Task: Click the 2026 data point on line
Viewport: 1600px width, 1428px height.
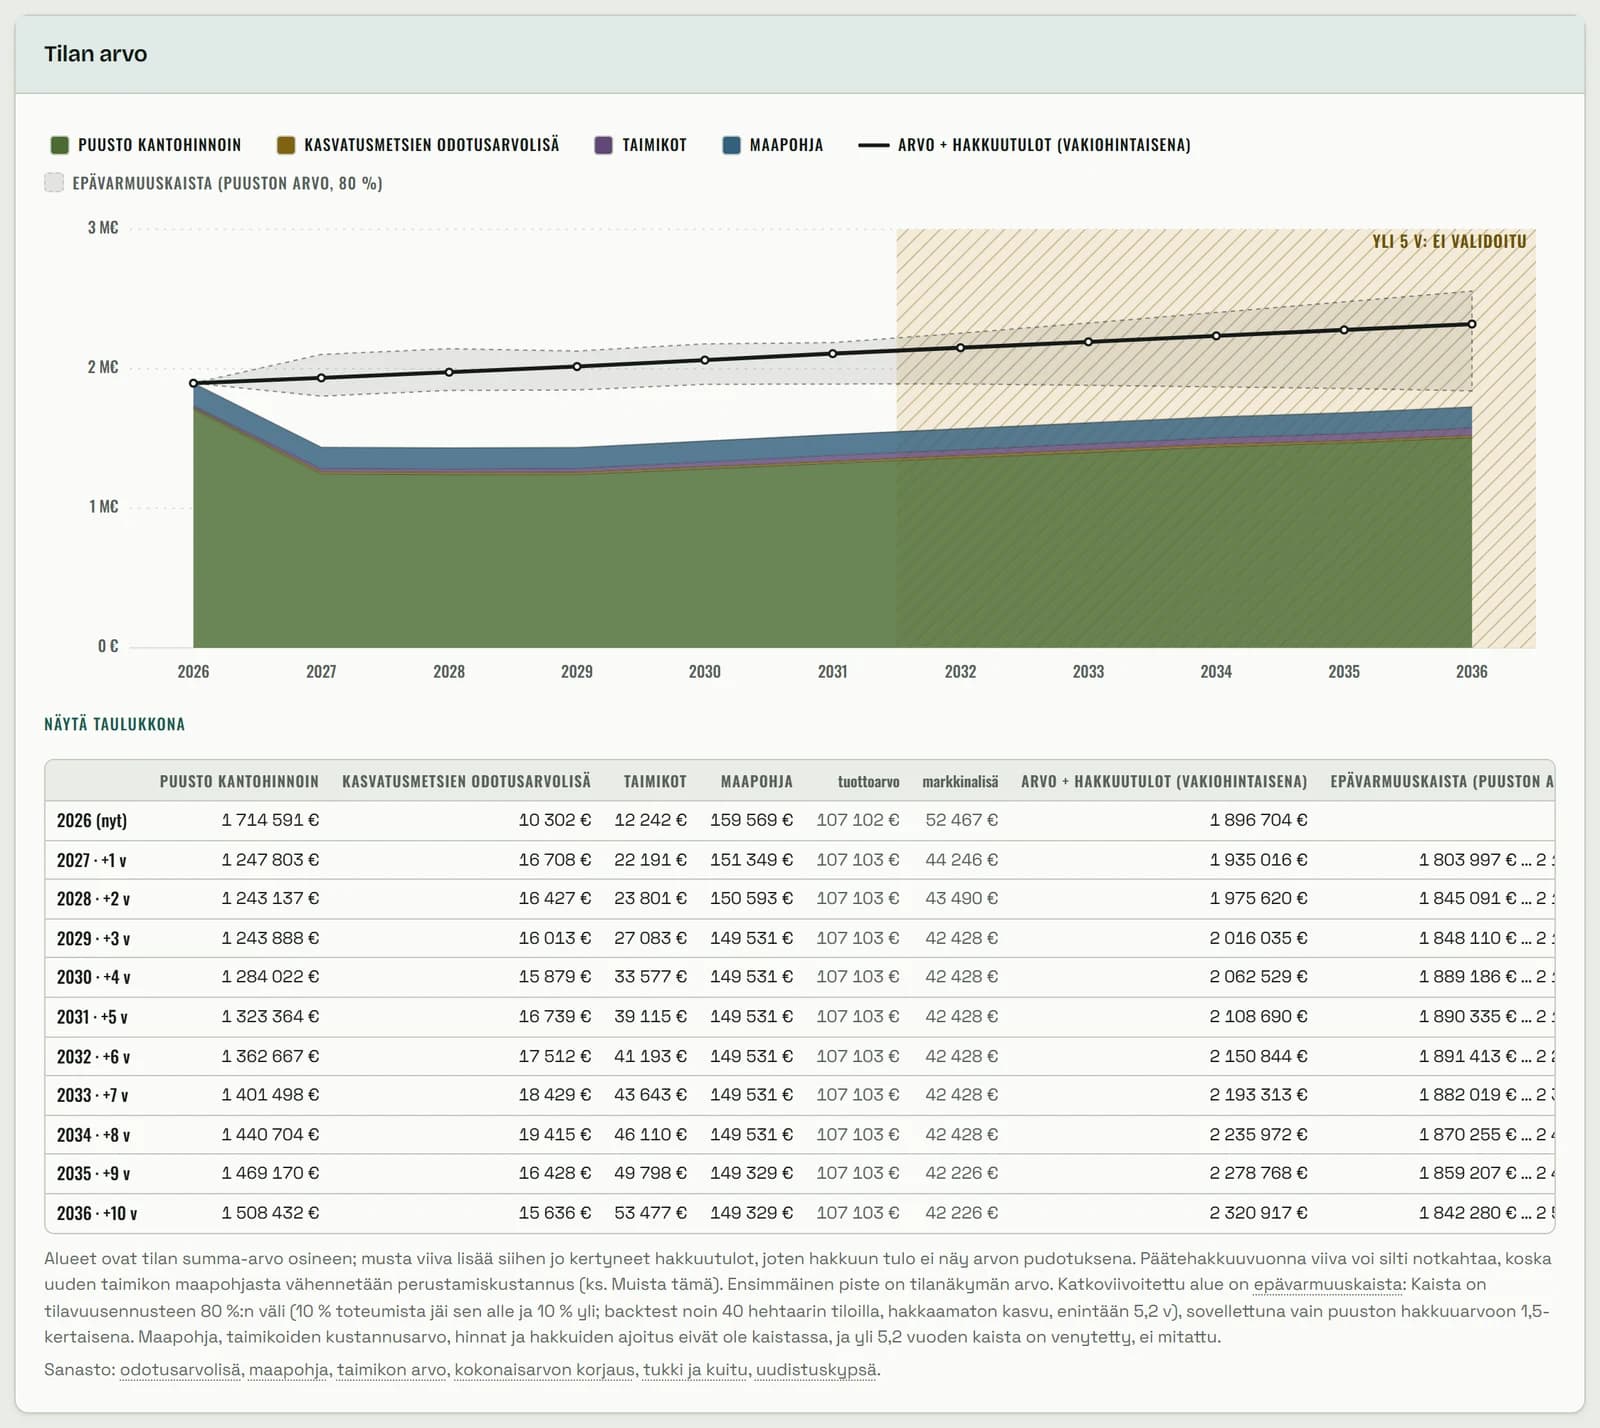Action: pos(193,383)
